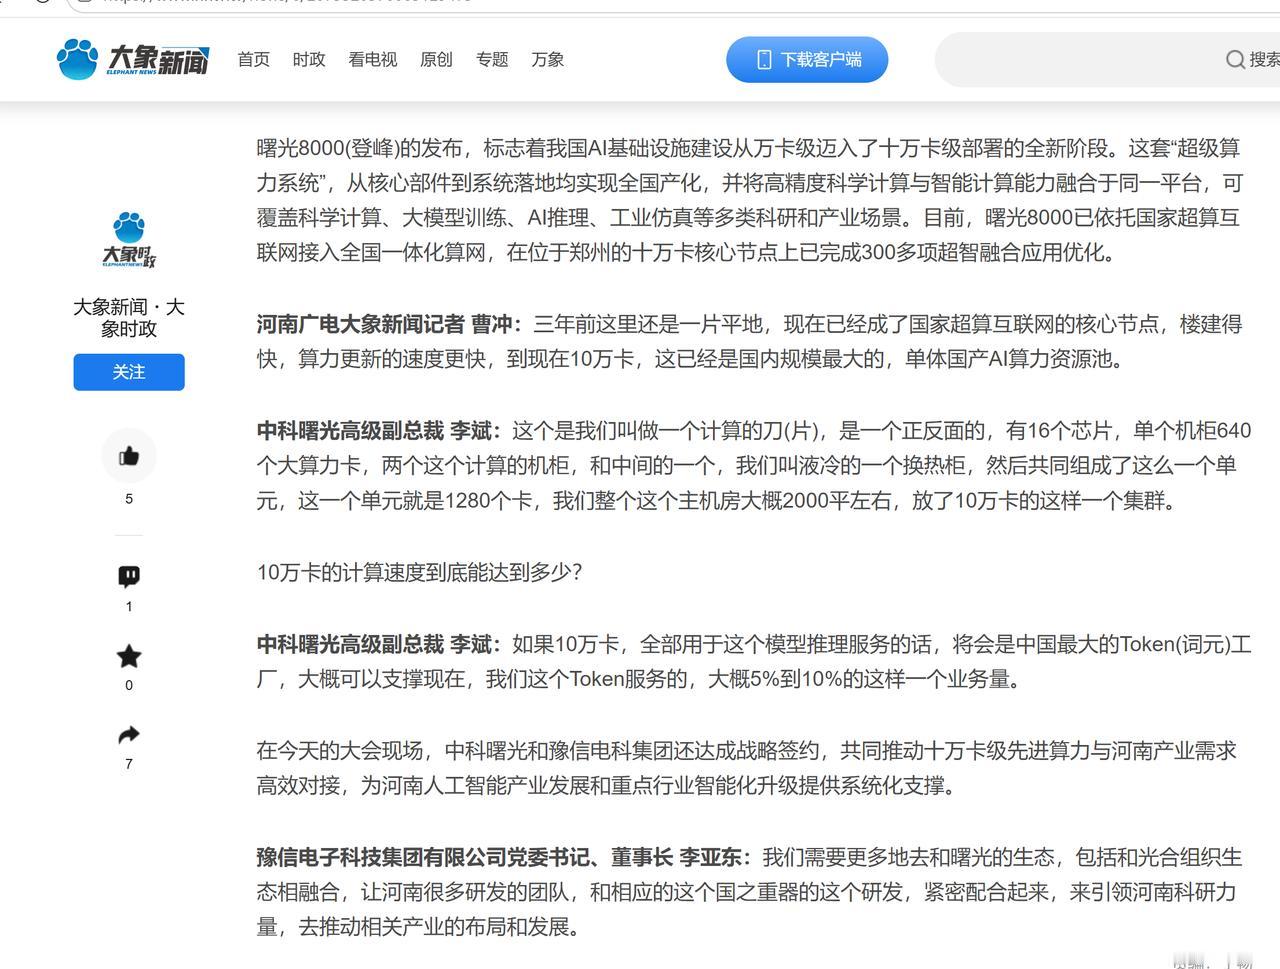Click the question line 10万卡的计算速度到底能达到多少?
This screenshot has height=969, width=1280.
tap(420, 572)
